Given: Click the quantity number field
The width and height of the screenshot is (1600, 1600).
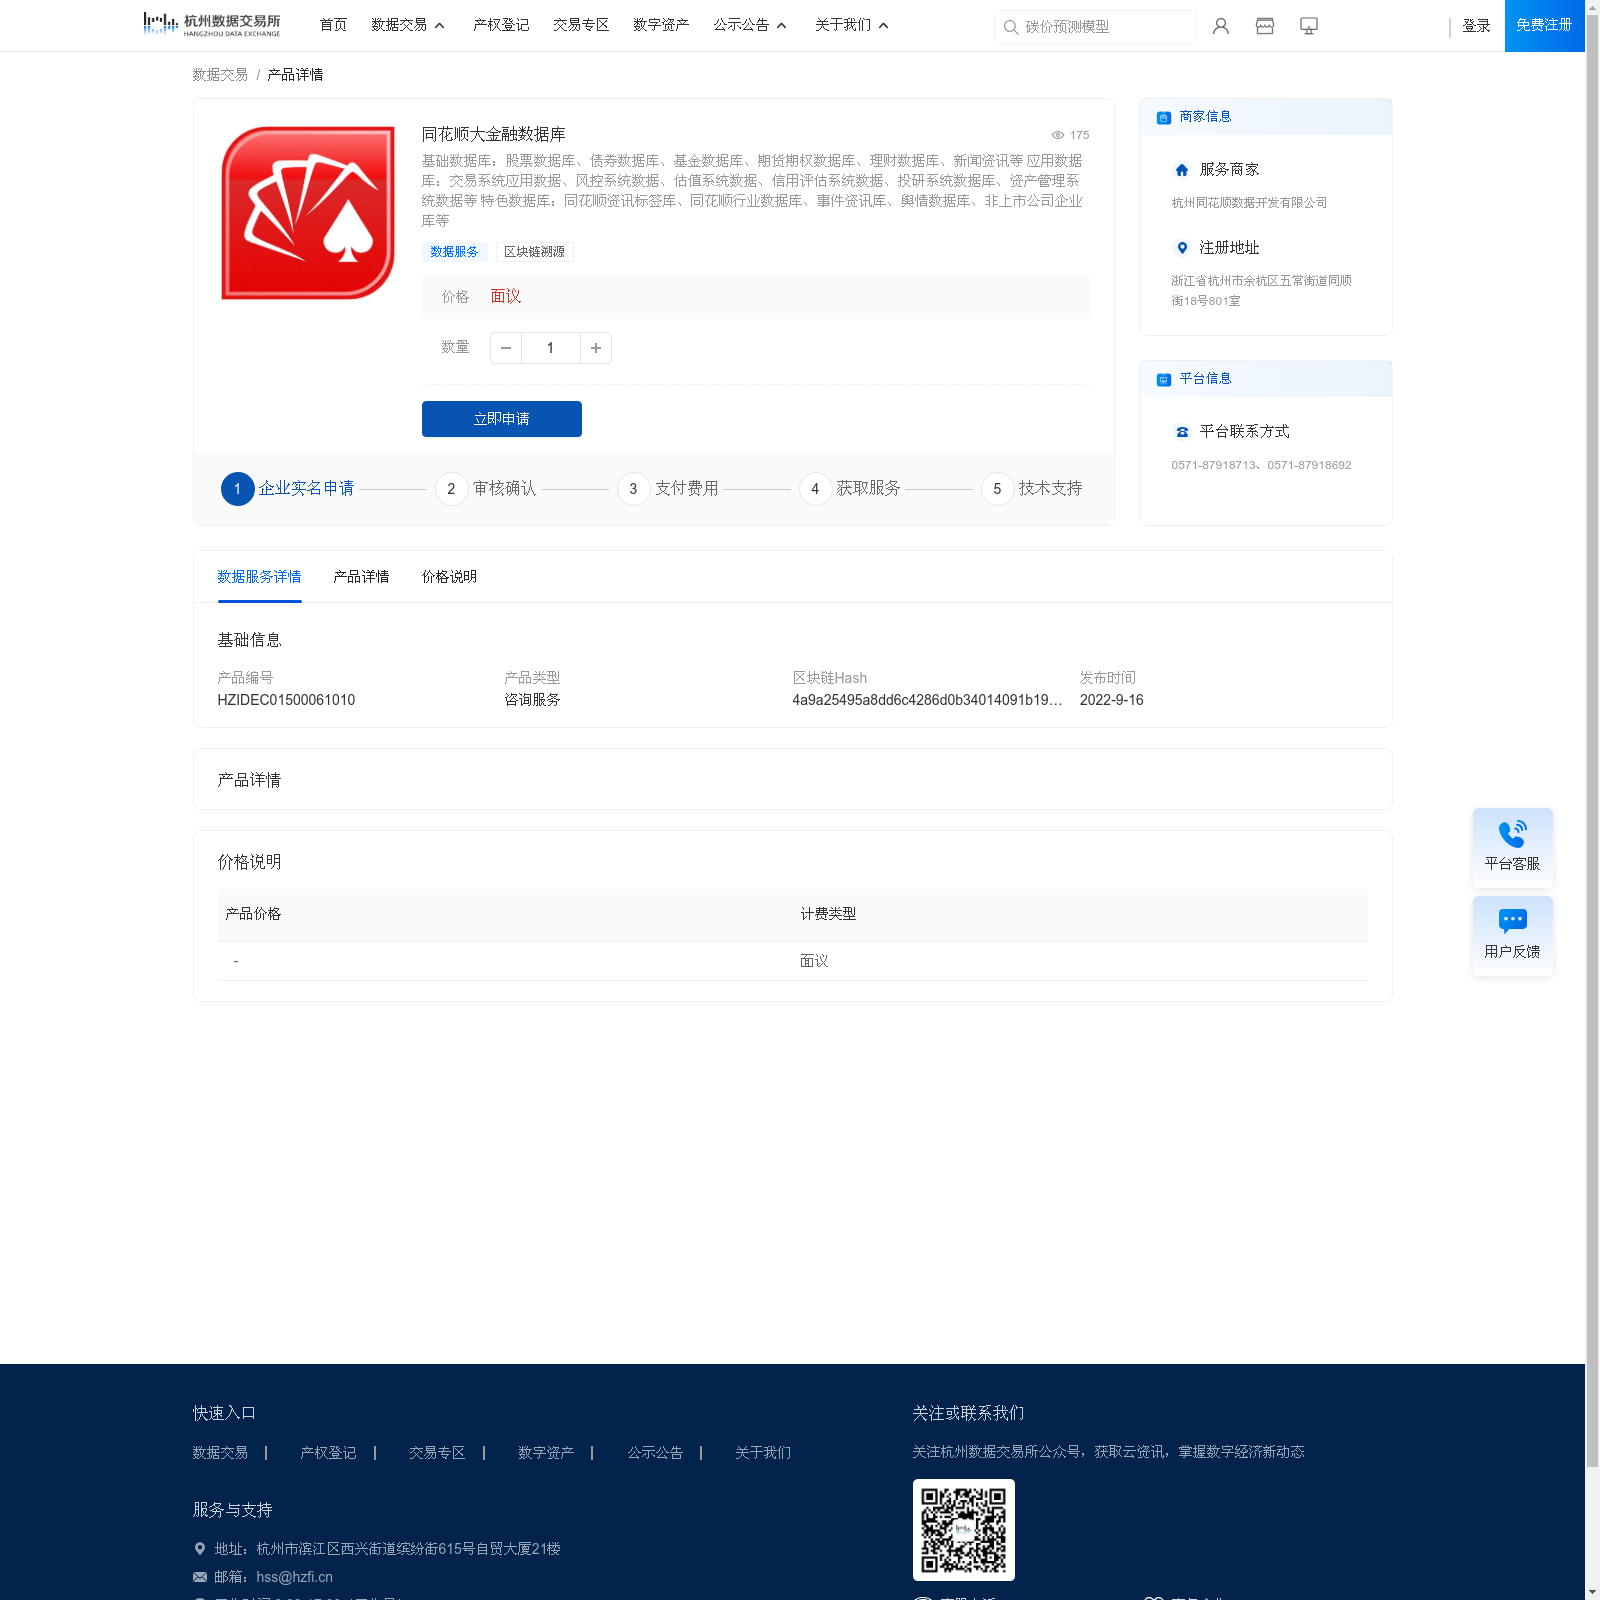Looking at the screenshot, I should tap(550, 348).
